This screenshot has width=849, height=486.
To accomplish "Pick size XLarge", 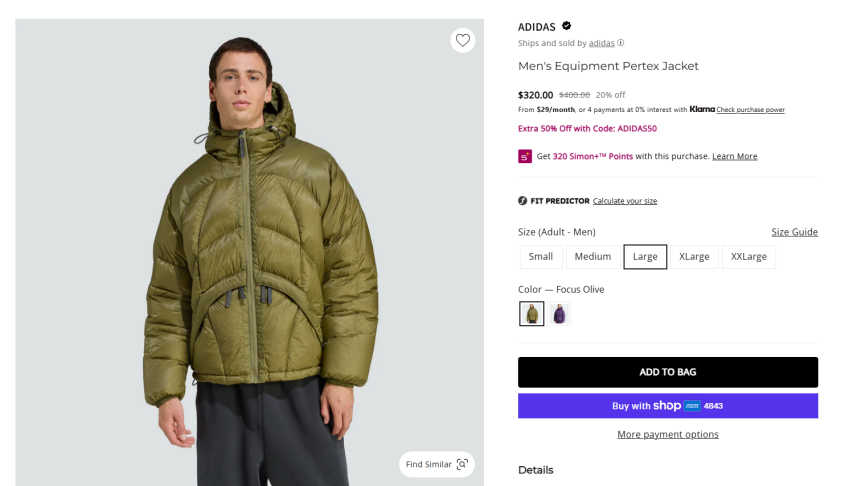I will (x=694, y=257).
